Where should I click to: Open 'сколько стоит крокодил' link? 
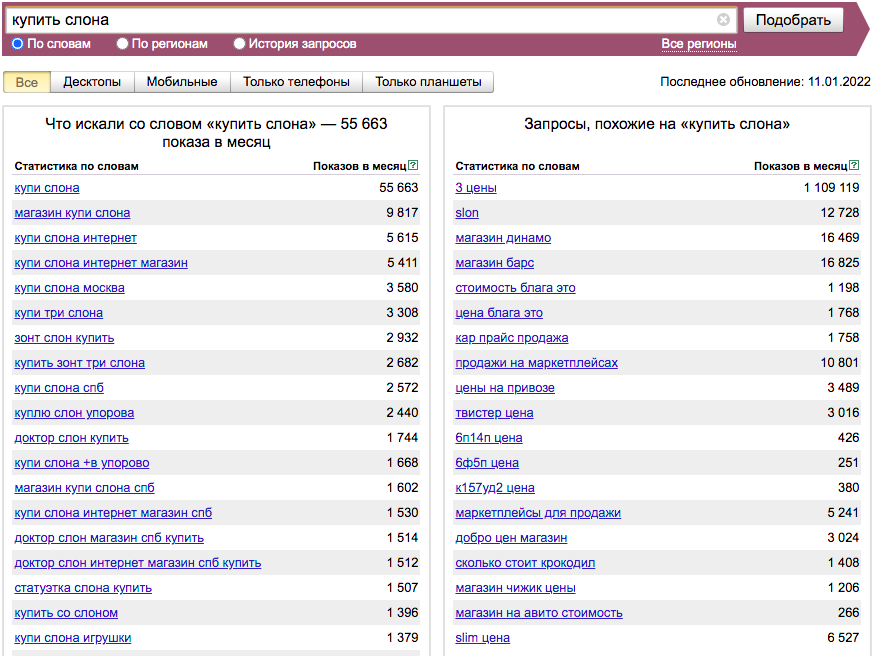click(525, 563)
